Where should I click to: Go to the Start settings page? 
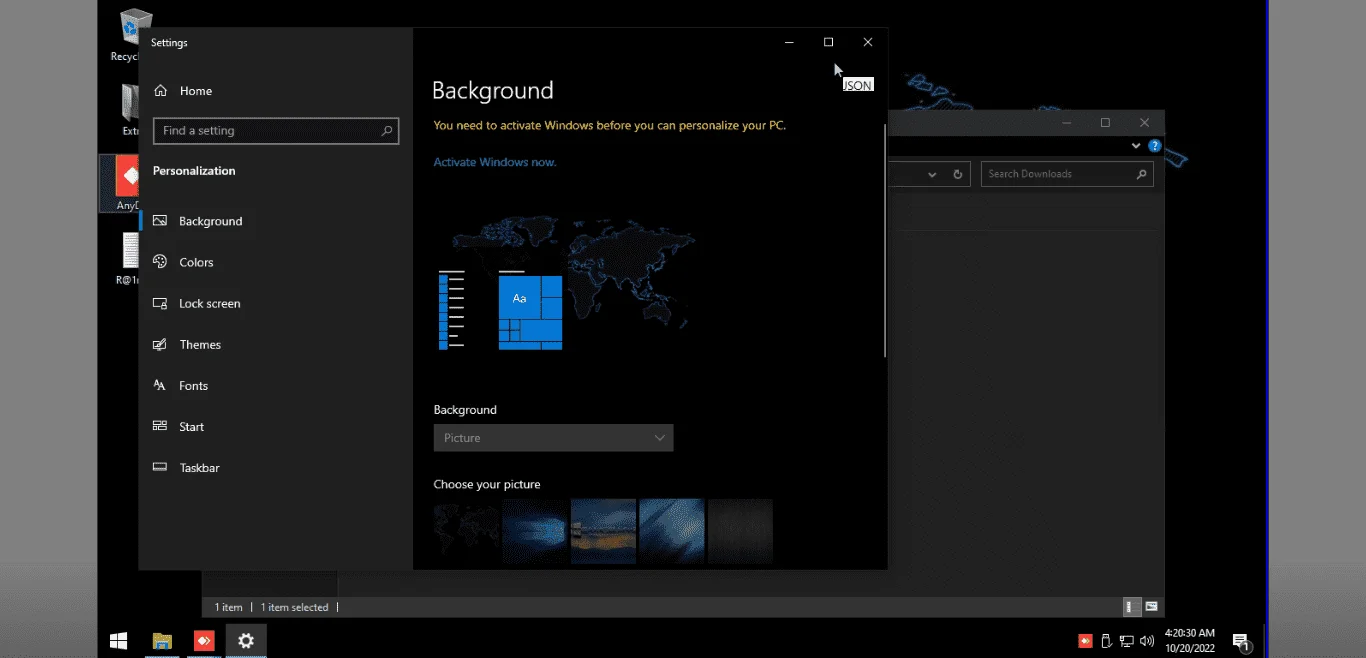191,426
